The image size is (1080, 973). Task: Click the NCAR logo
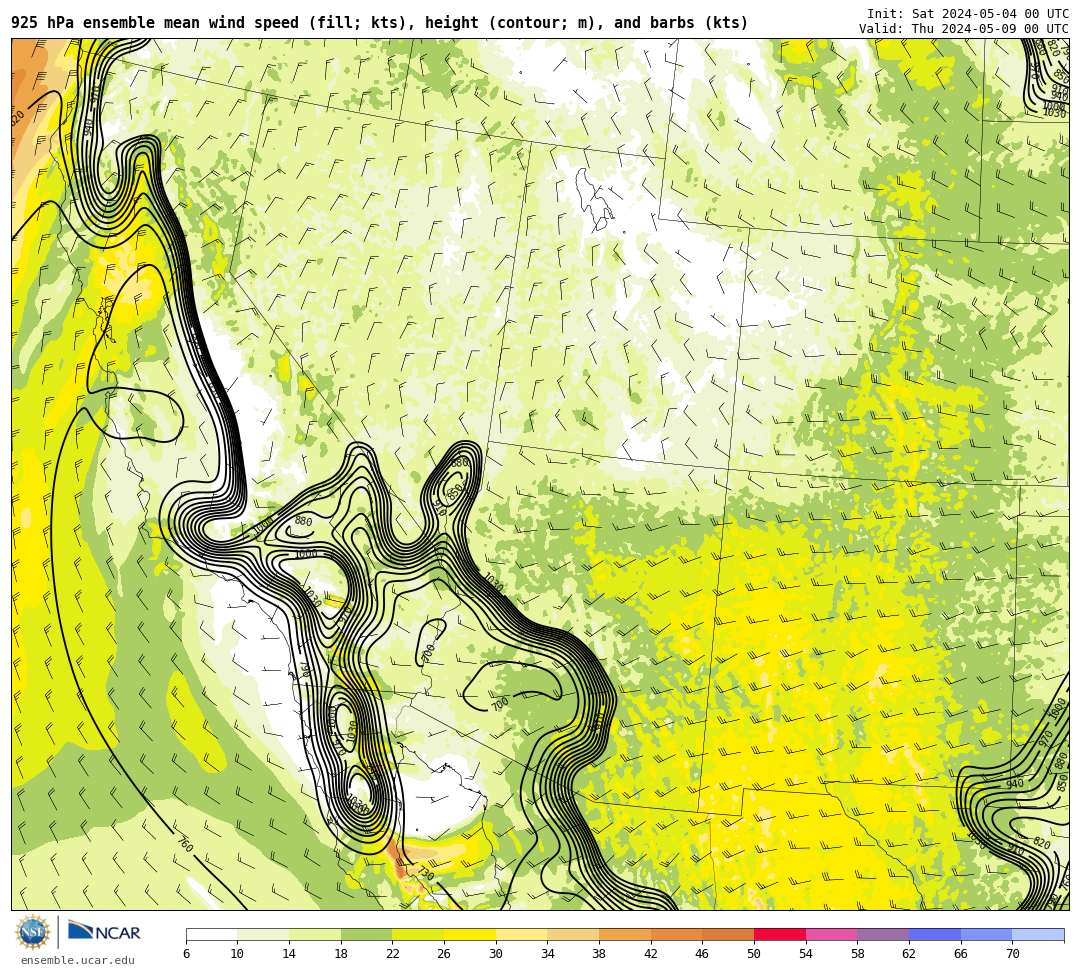tap(104, 932)
